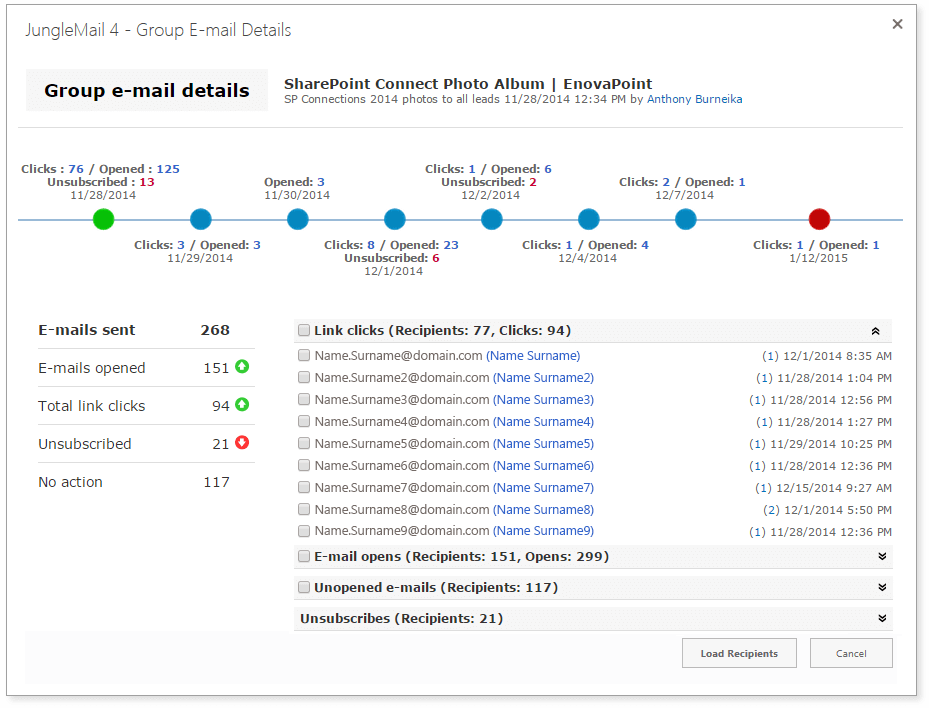Click the timeline dot for 12/4/2014
The height and width of the screenshot is (708, 929).
coord(588,219)
